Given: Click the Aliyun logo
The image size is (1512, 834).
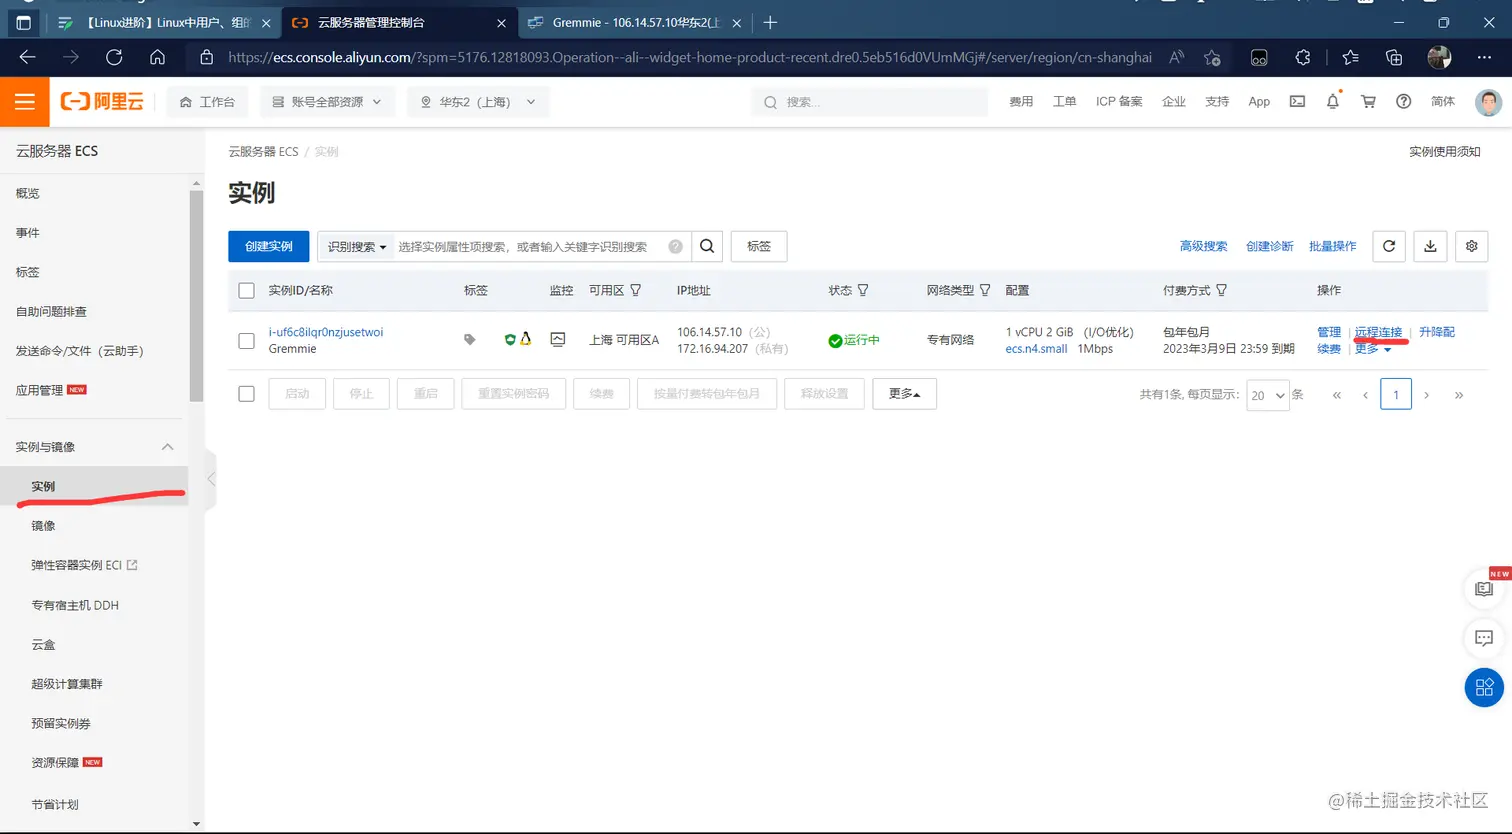Looking at the screenshot, I should (x=101, y=102).
